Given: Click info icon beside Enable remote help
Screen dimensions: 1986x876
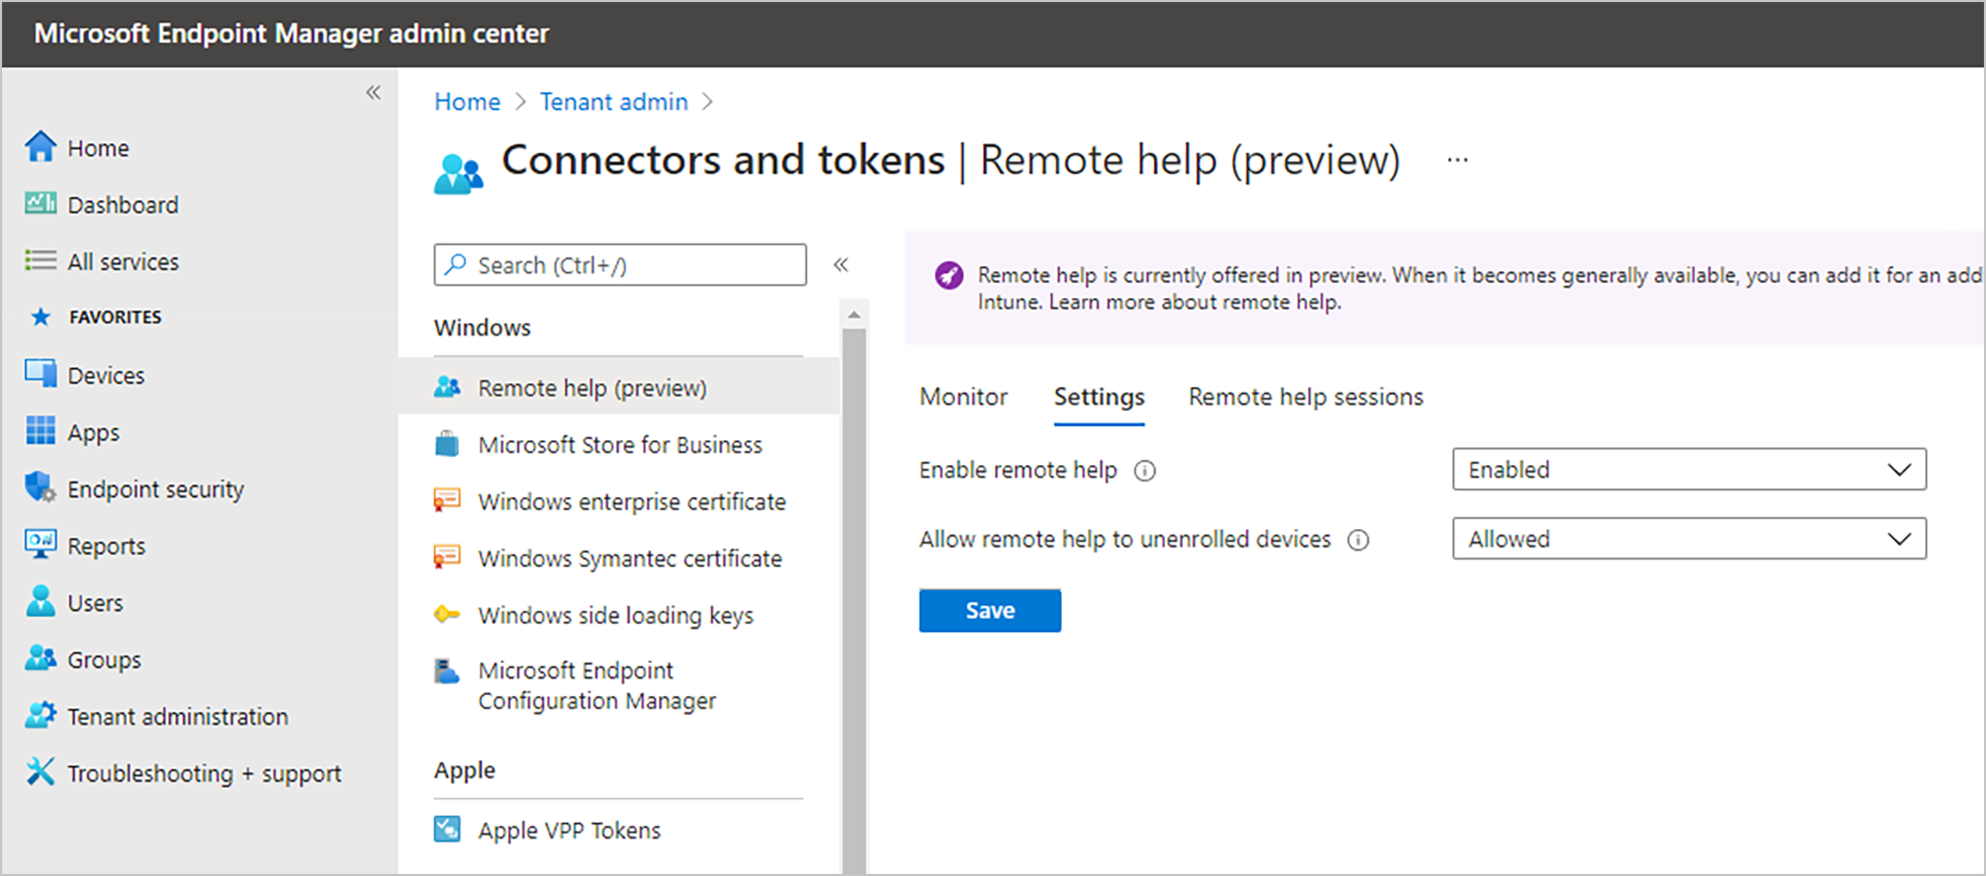Looking at the screenshot, I should [1145, 471].
